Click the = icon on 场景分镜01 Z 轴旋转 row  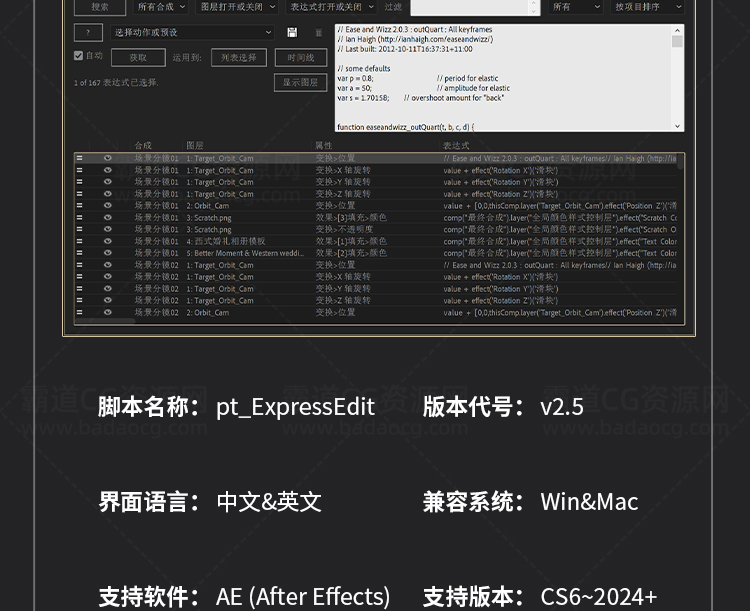point(79,194)
